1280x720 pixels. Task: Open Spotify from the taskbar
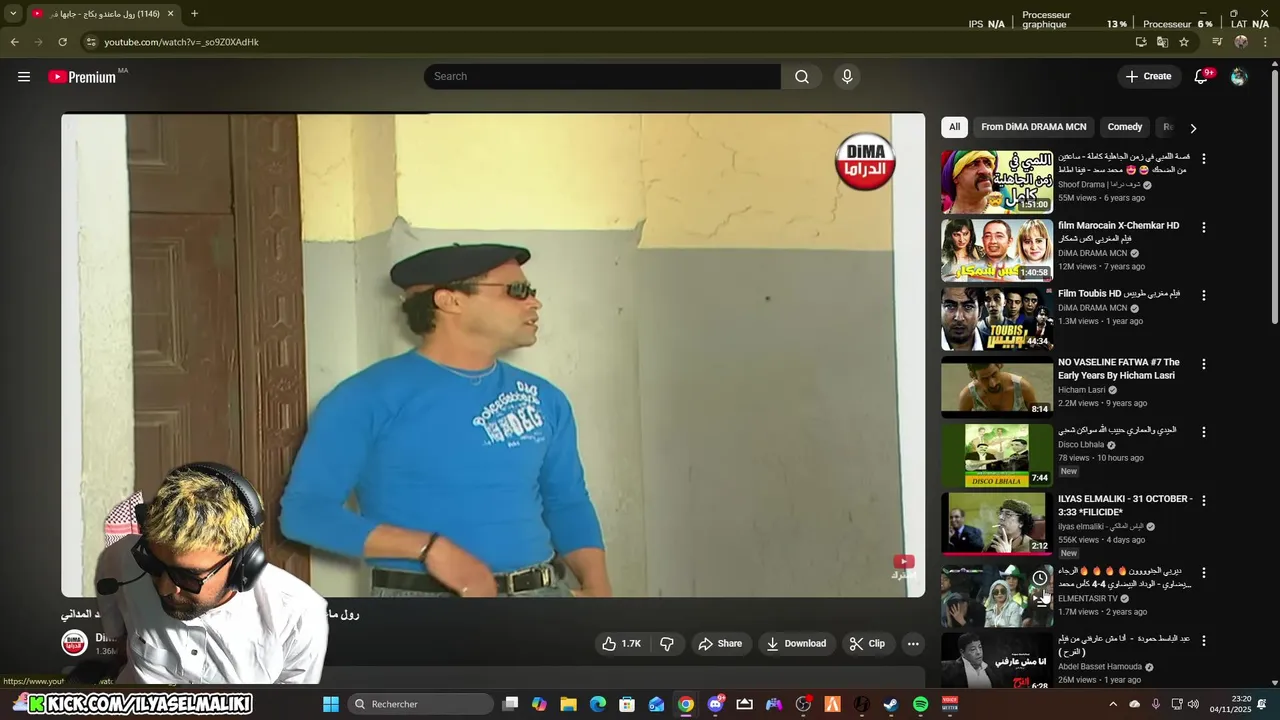[920, 704]
